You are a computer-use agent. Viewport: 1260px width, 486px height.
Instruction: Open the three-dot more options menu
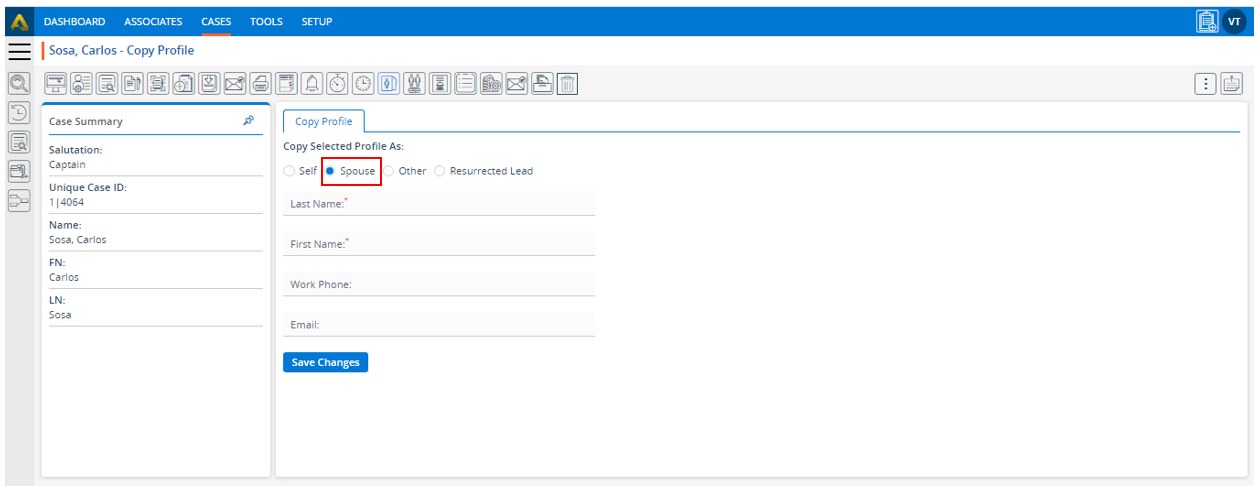coord(1207,85)
